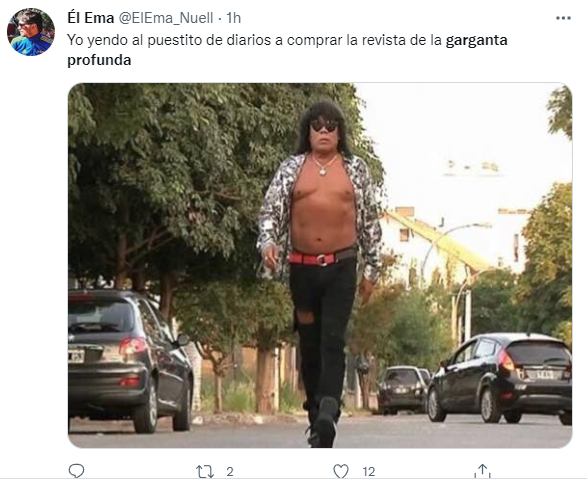This screenshot has width=587, height=484.
Task: Click the black hatchback at the photo's right
Action: 499,378
